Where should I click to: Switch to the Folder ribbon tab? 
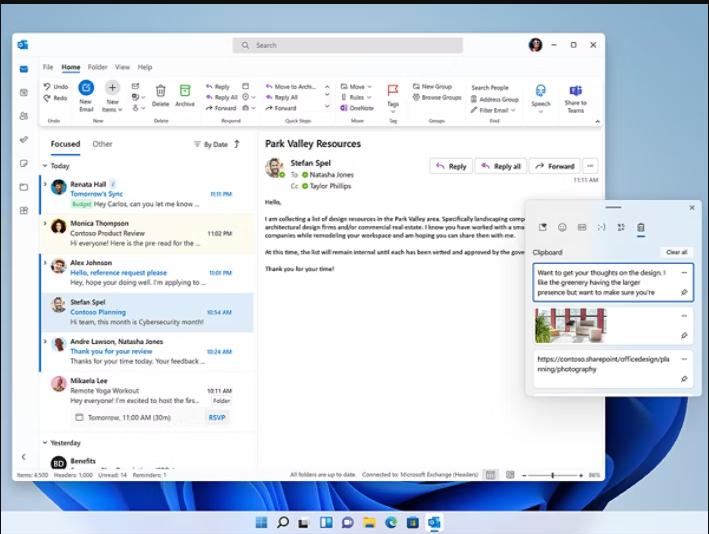(97, 67)
